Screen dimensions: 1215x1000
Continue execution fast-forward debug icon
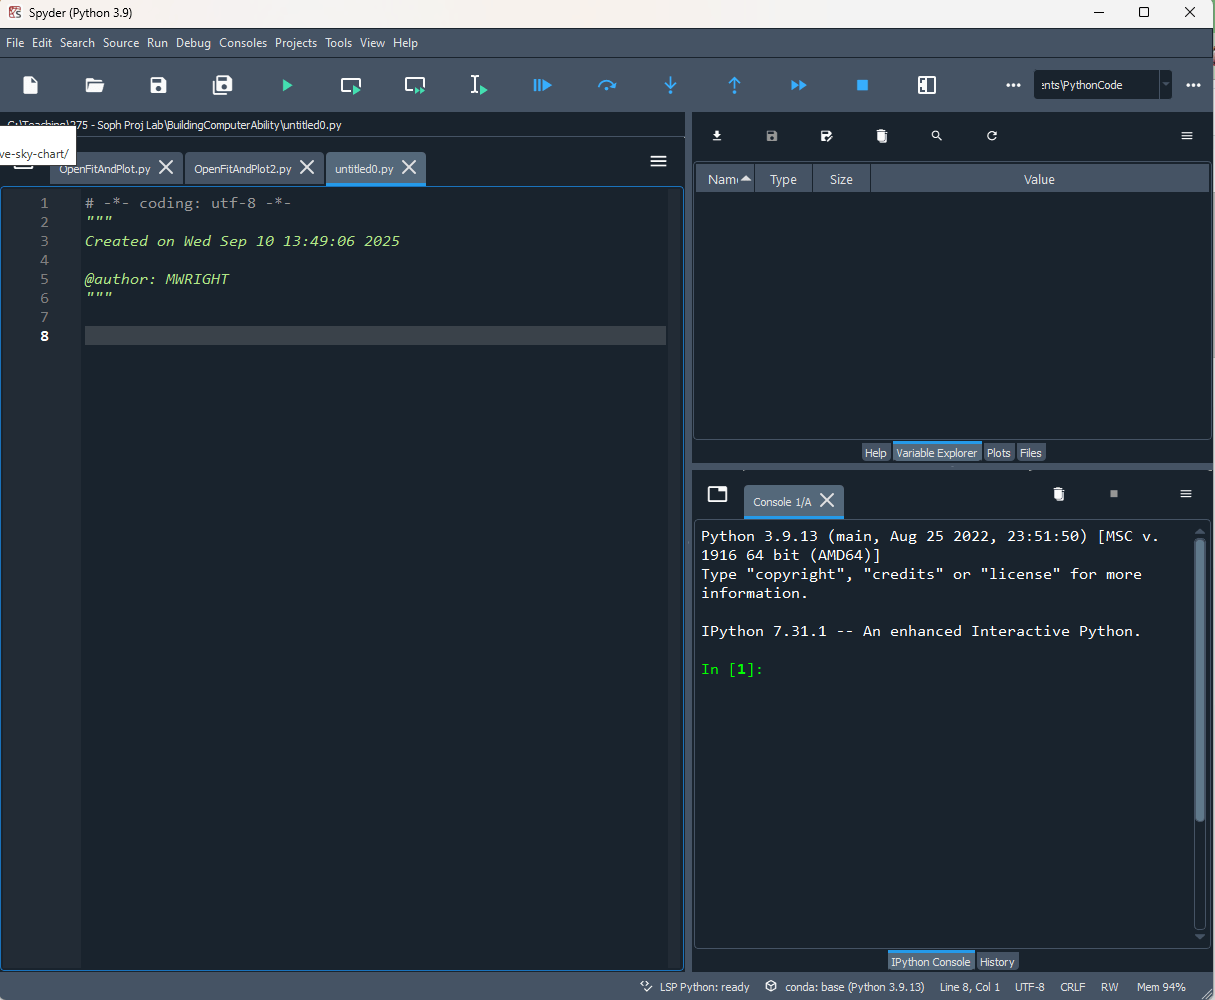point(799,85)
